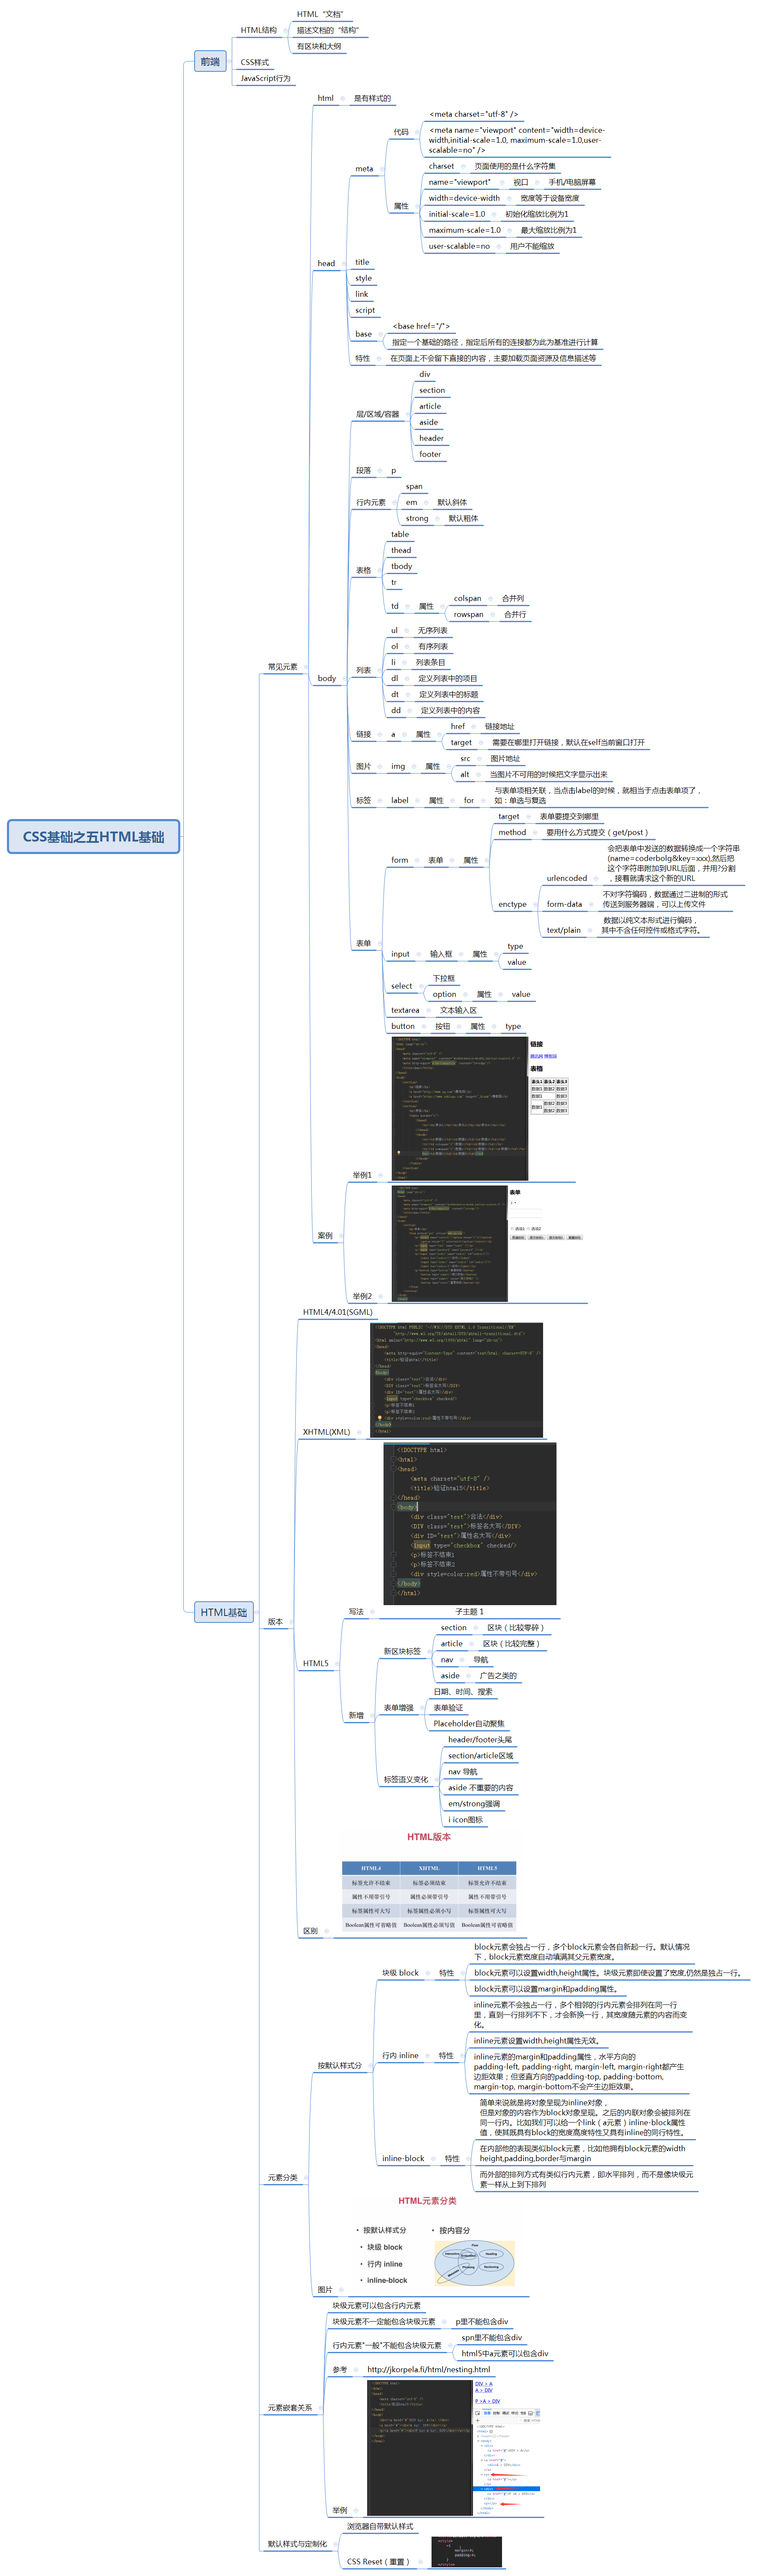Viewport: 758px width, 2576px height.
Task: Select the enctype node
Action: [x=512, y=904]
